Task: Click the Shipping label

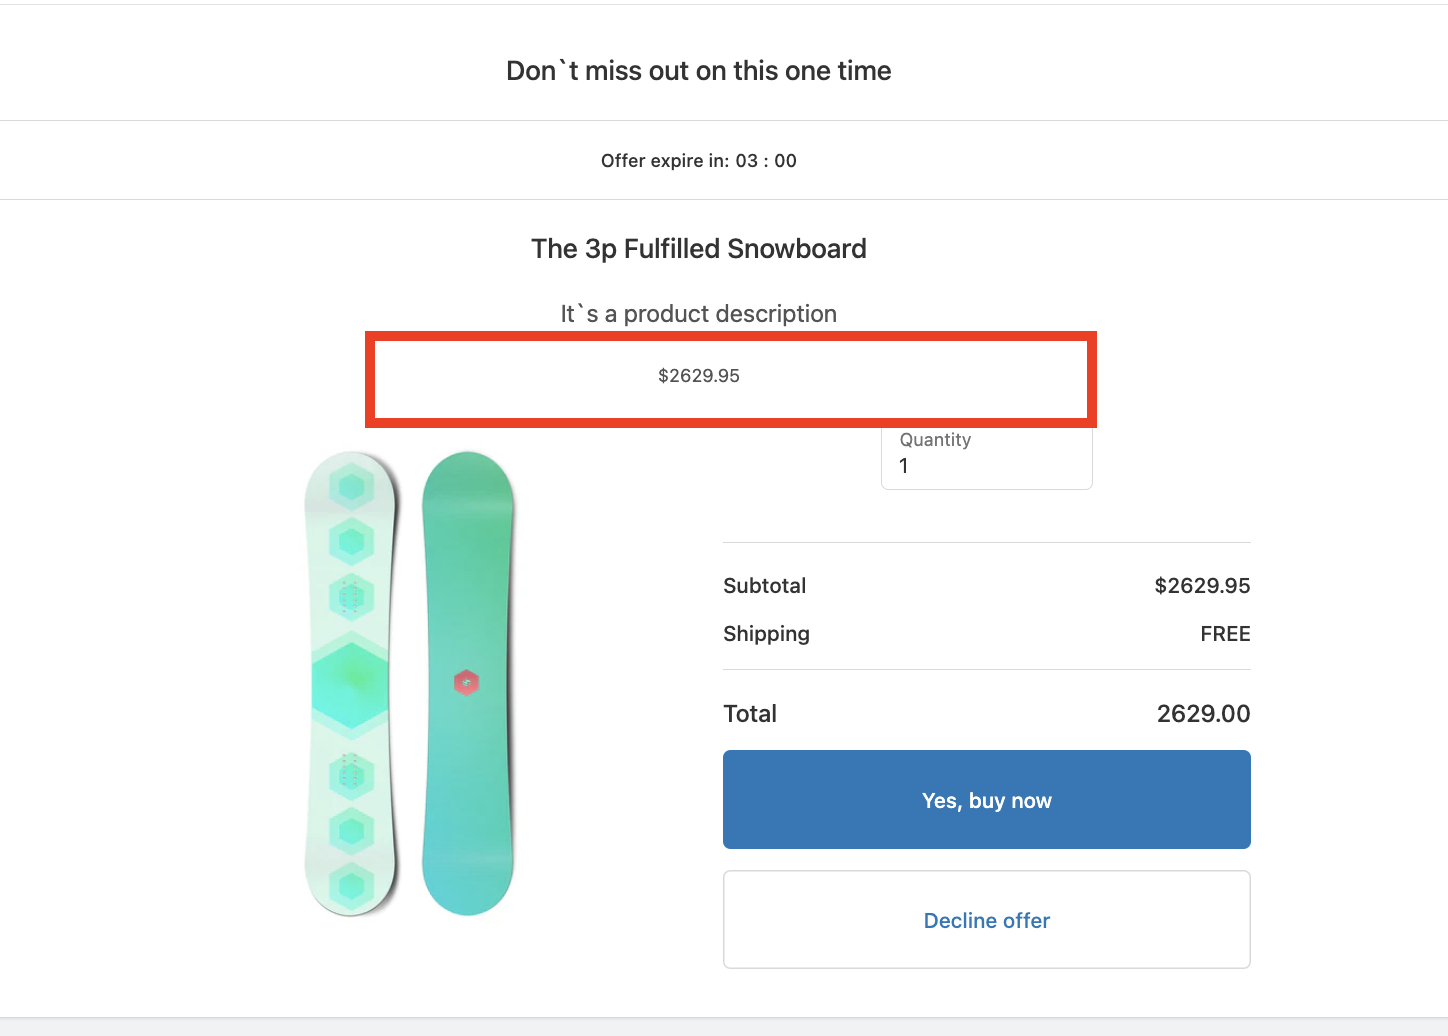Action: point(767,634)
